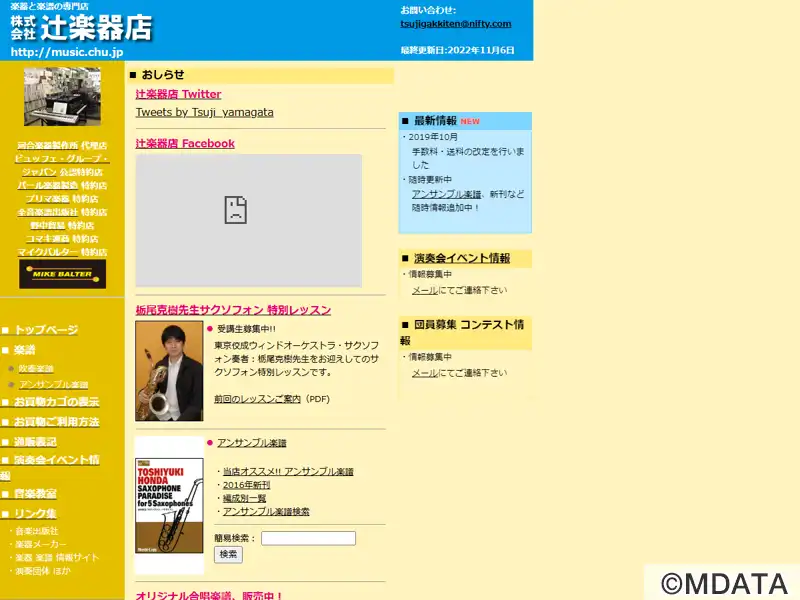This screenshot has width=800, height=600.
Task: Open 演奏会イベント情報 in sidebar menu
Action: [x=50, y=467]
